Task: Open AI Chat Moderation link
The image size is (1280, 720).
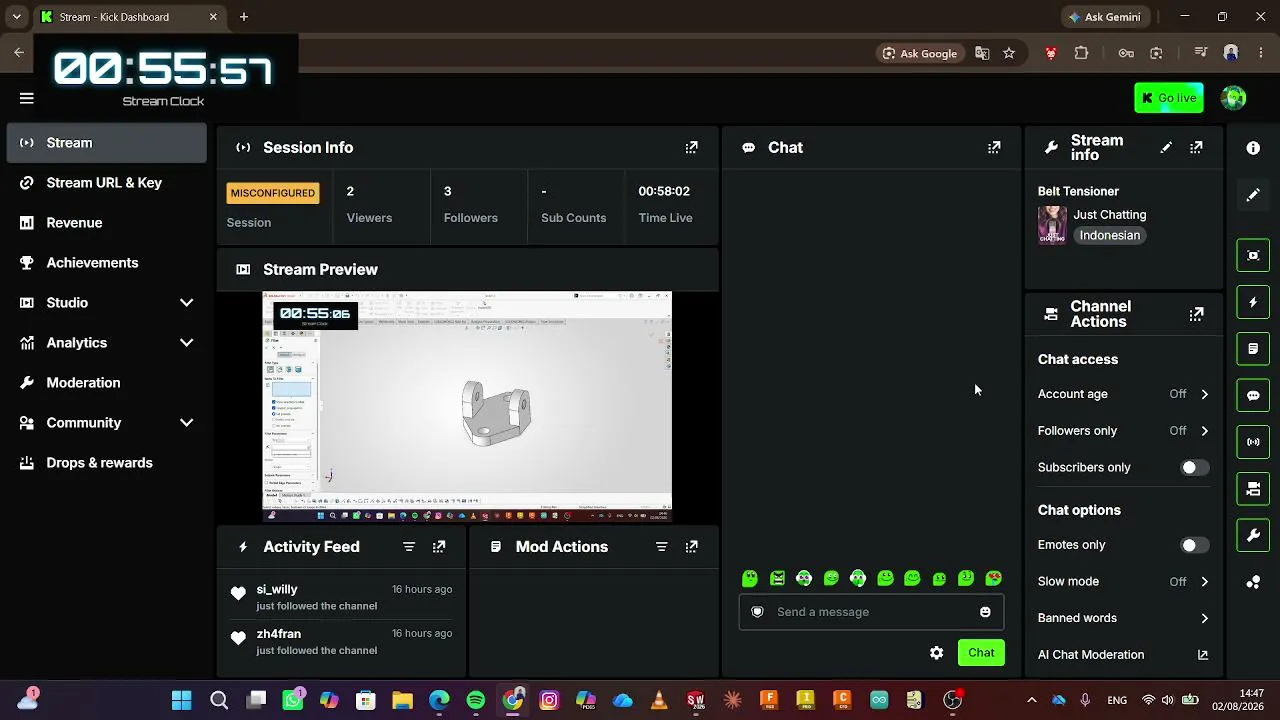Action: coord(1123,655)
